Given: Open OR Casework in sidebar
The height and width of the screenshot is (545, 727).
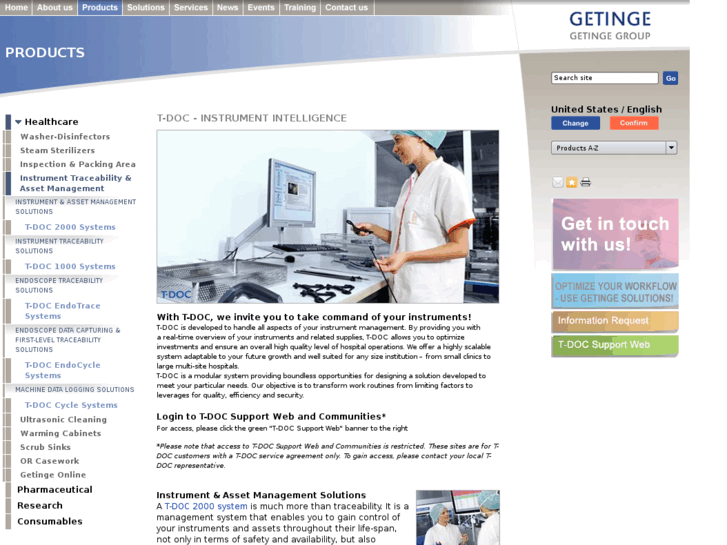Looking at the screenshot, I should pyautogui.click(x=50, y=461).
